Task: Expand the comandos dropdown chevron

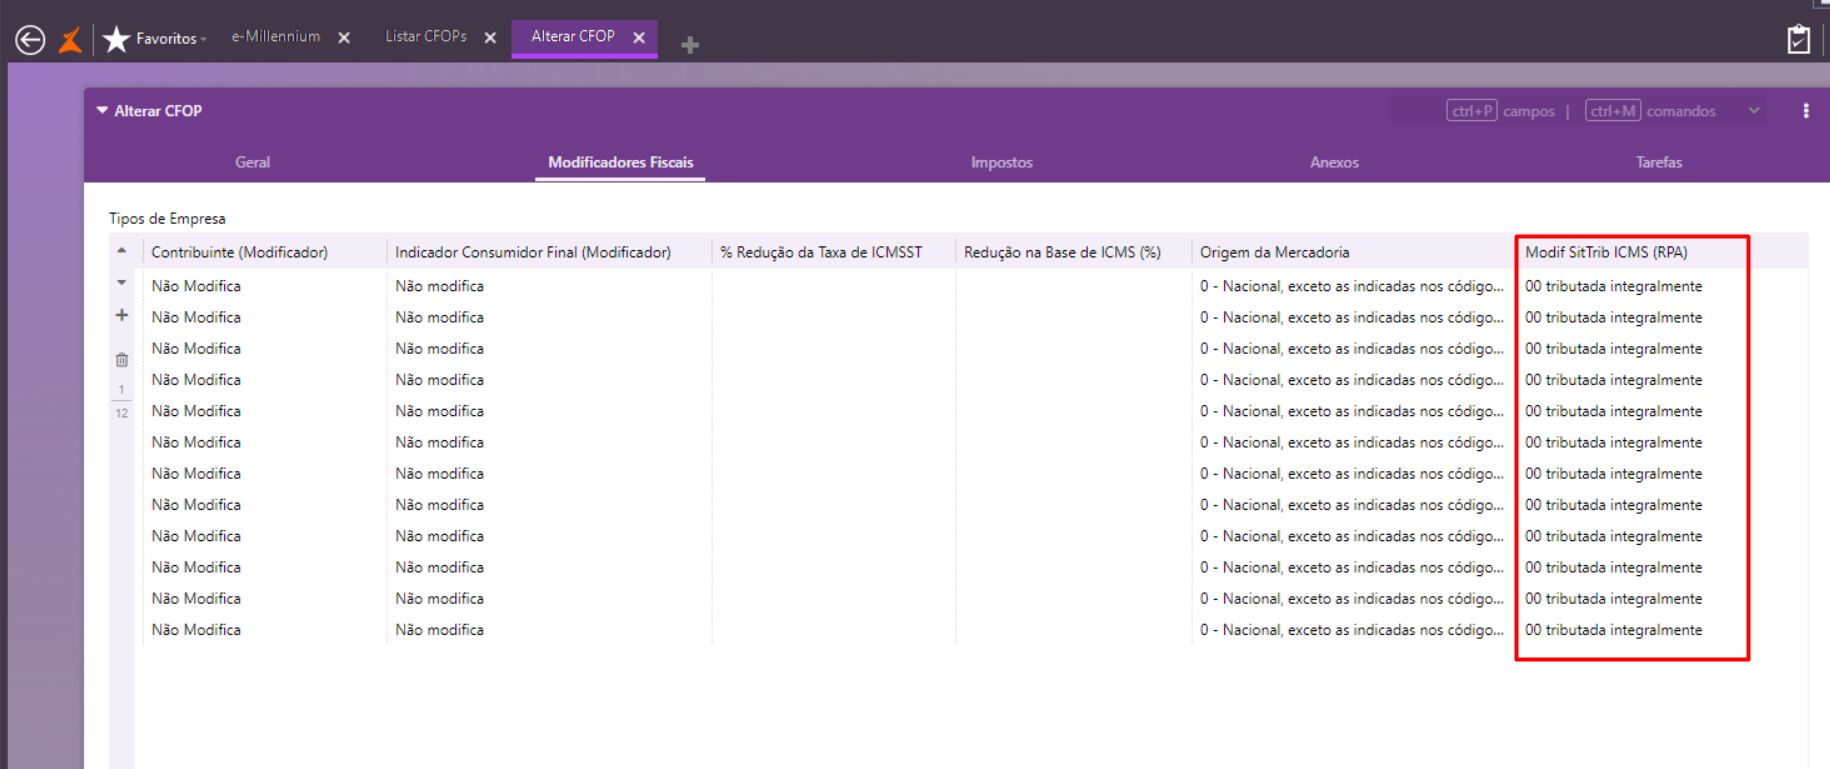Action: [1754, 111]
